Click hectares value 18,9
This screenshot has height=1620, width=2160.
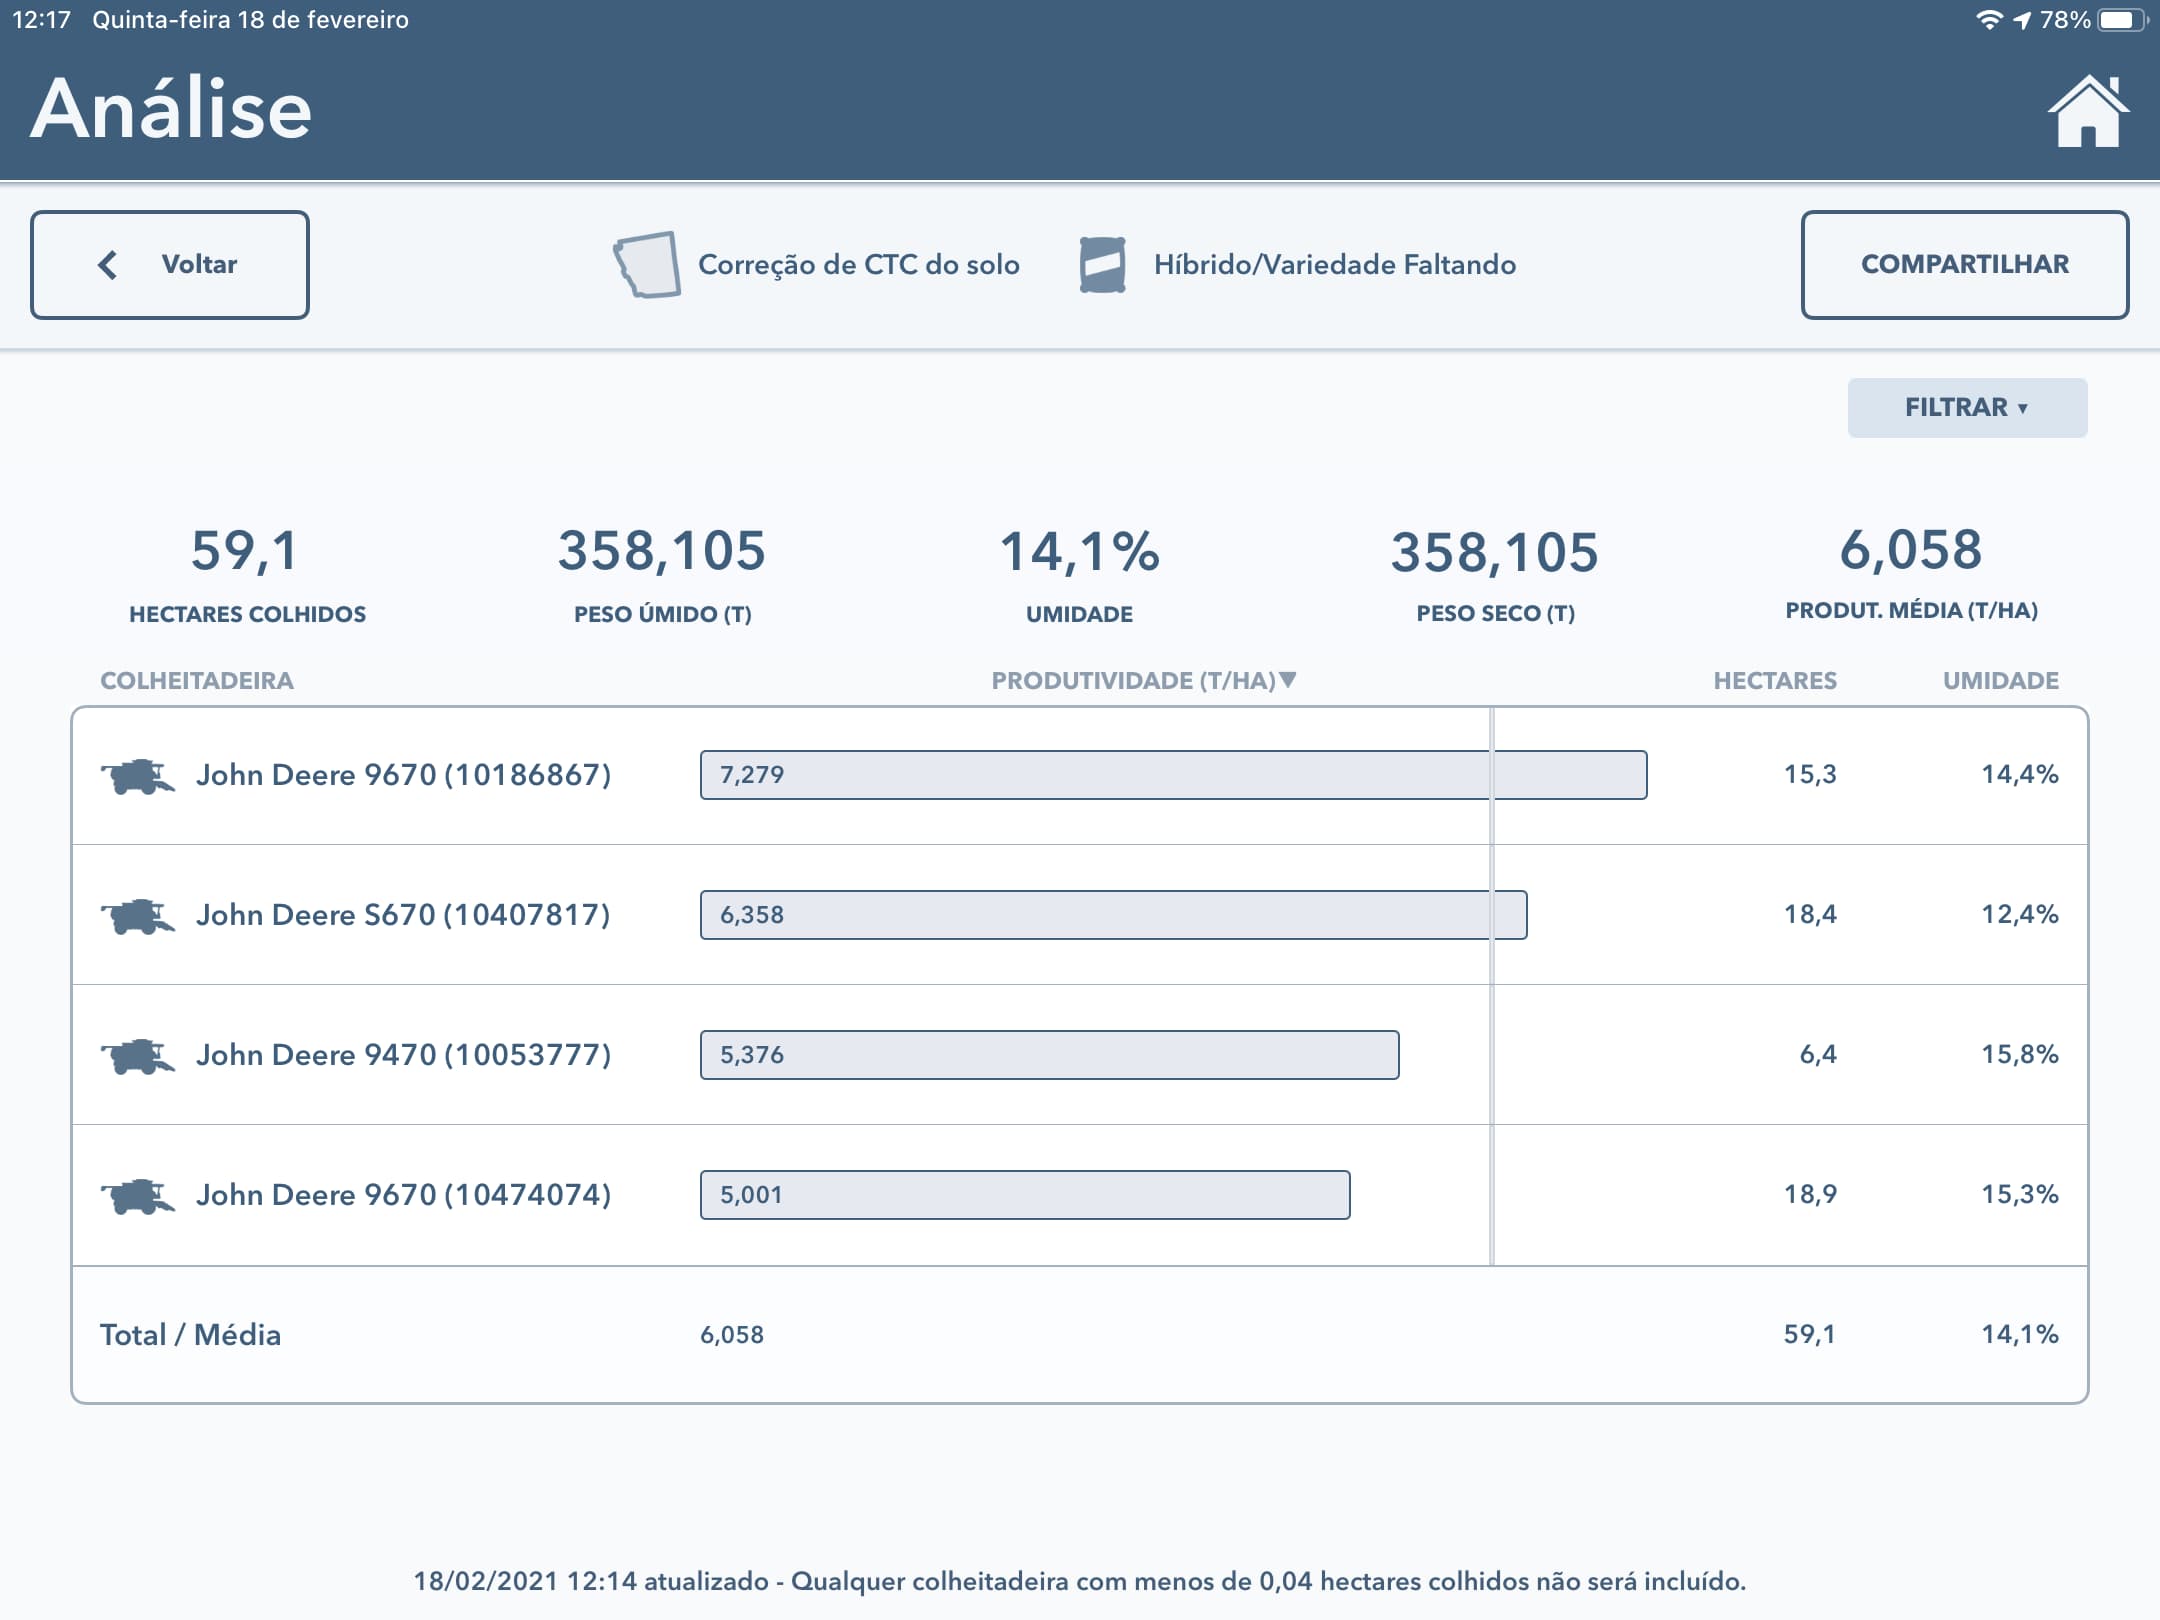coord(1811,1194)
